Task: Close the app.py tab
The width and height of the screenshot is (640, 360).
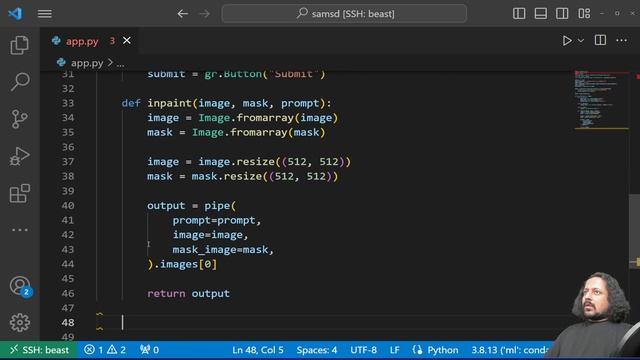Action: (x=127, y=40)
